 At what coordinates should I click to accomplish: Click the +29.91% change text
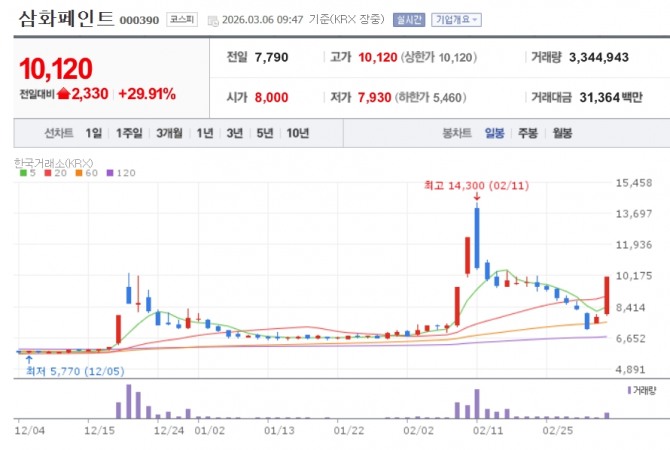coord(147,94)
